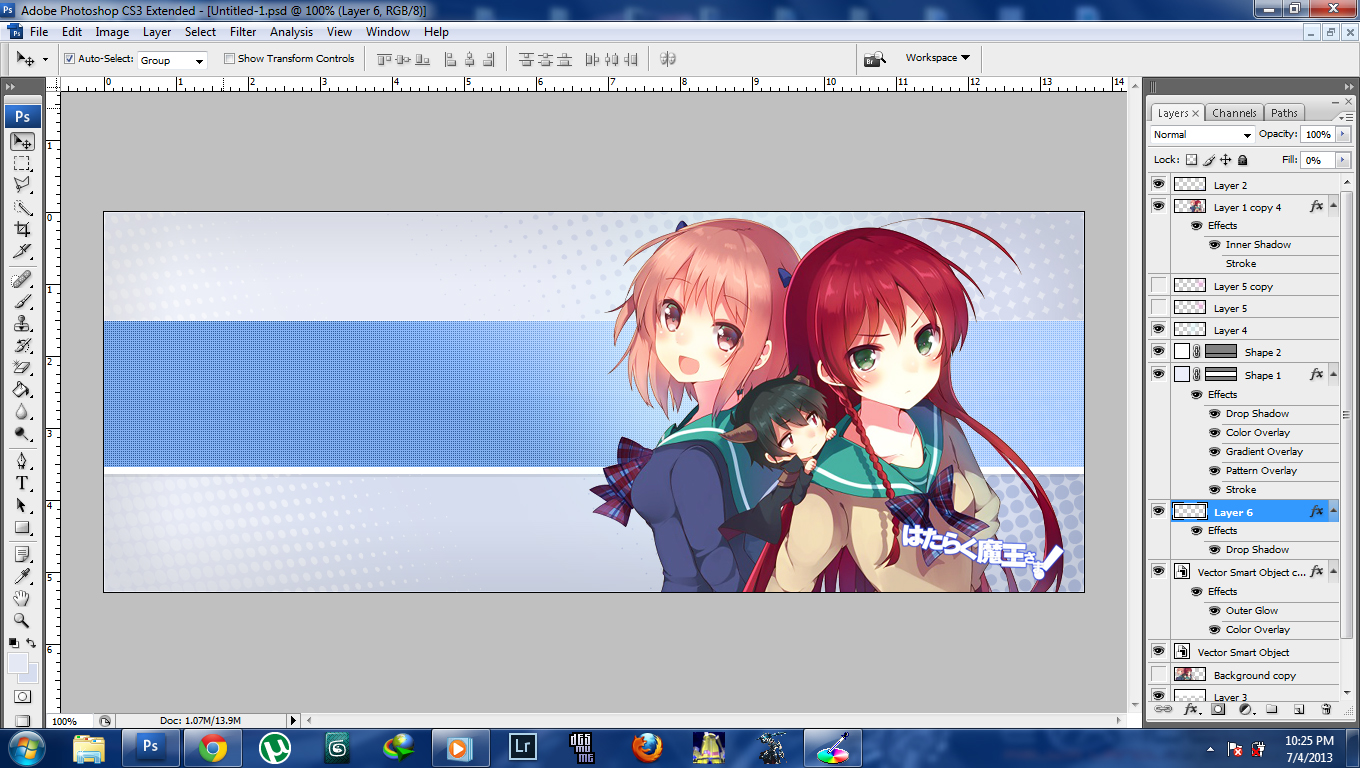Select the Rectangular Marquee tool
Image resolution: width=1360 pixels, height=768 pixels.
[22, 164]
